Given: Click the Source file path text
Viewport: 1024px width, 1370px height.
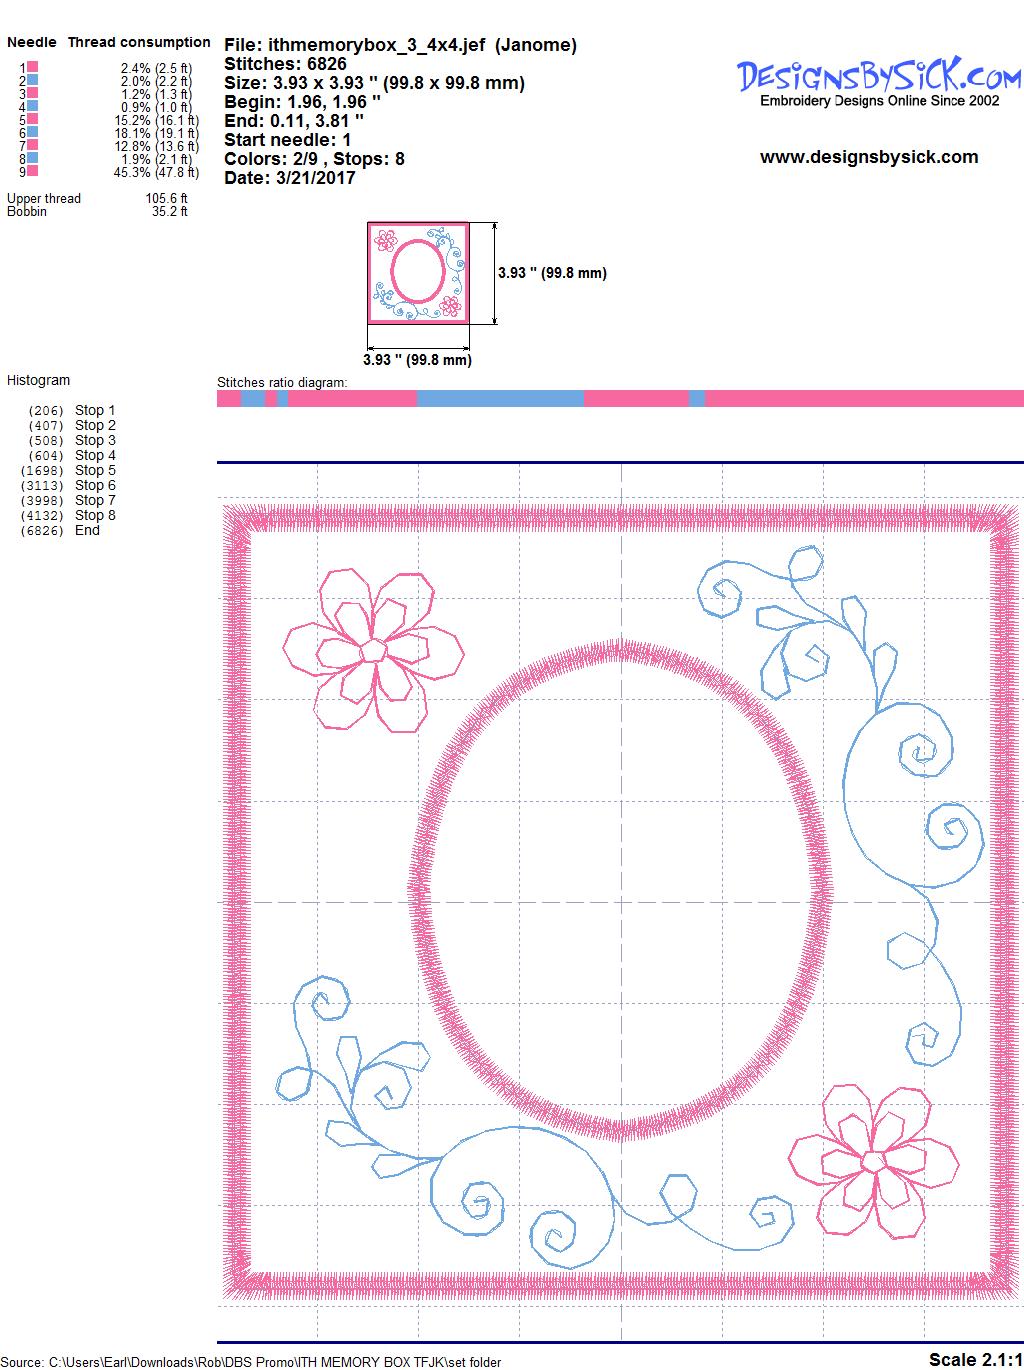Looking at the screenshot, I should click(x=250, y=1361).
